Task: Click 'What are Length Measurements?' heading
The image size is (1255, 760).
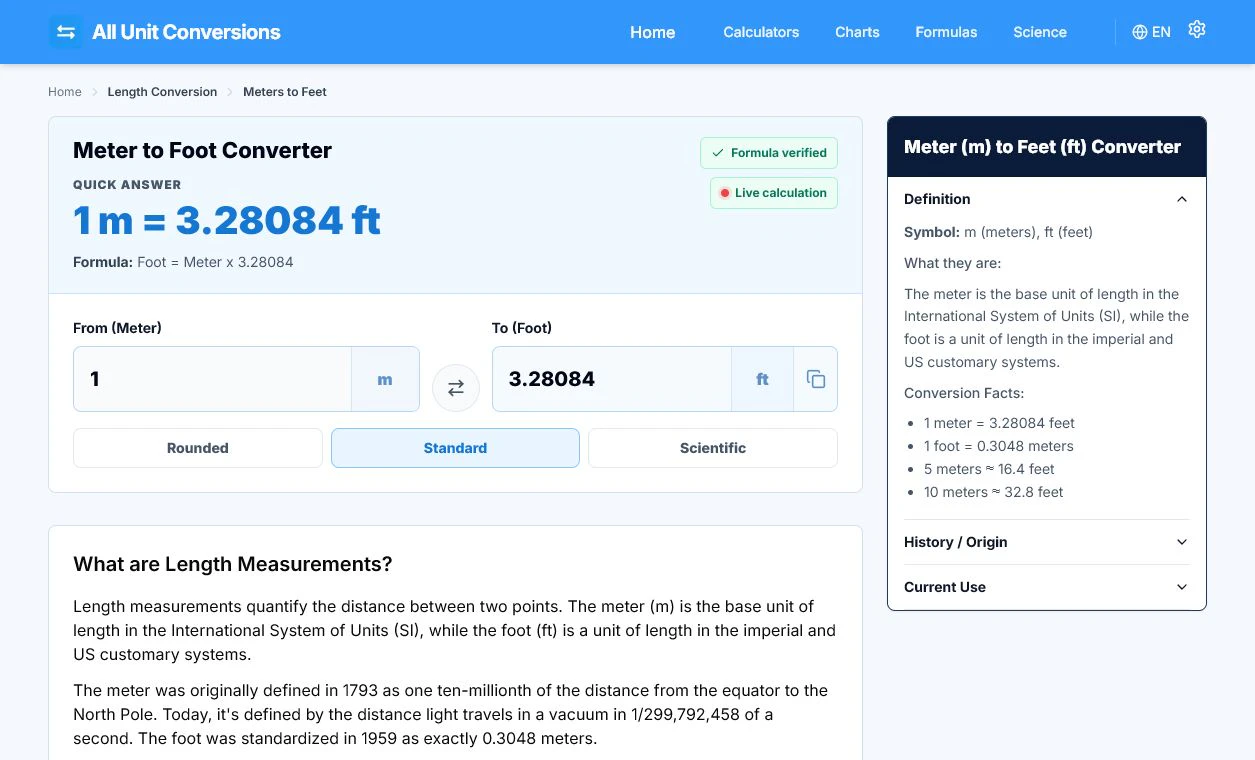Action: tap(233, 564)
